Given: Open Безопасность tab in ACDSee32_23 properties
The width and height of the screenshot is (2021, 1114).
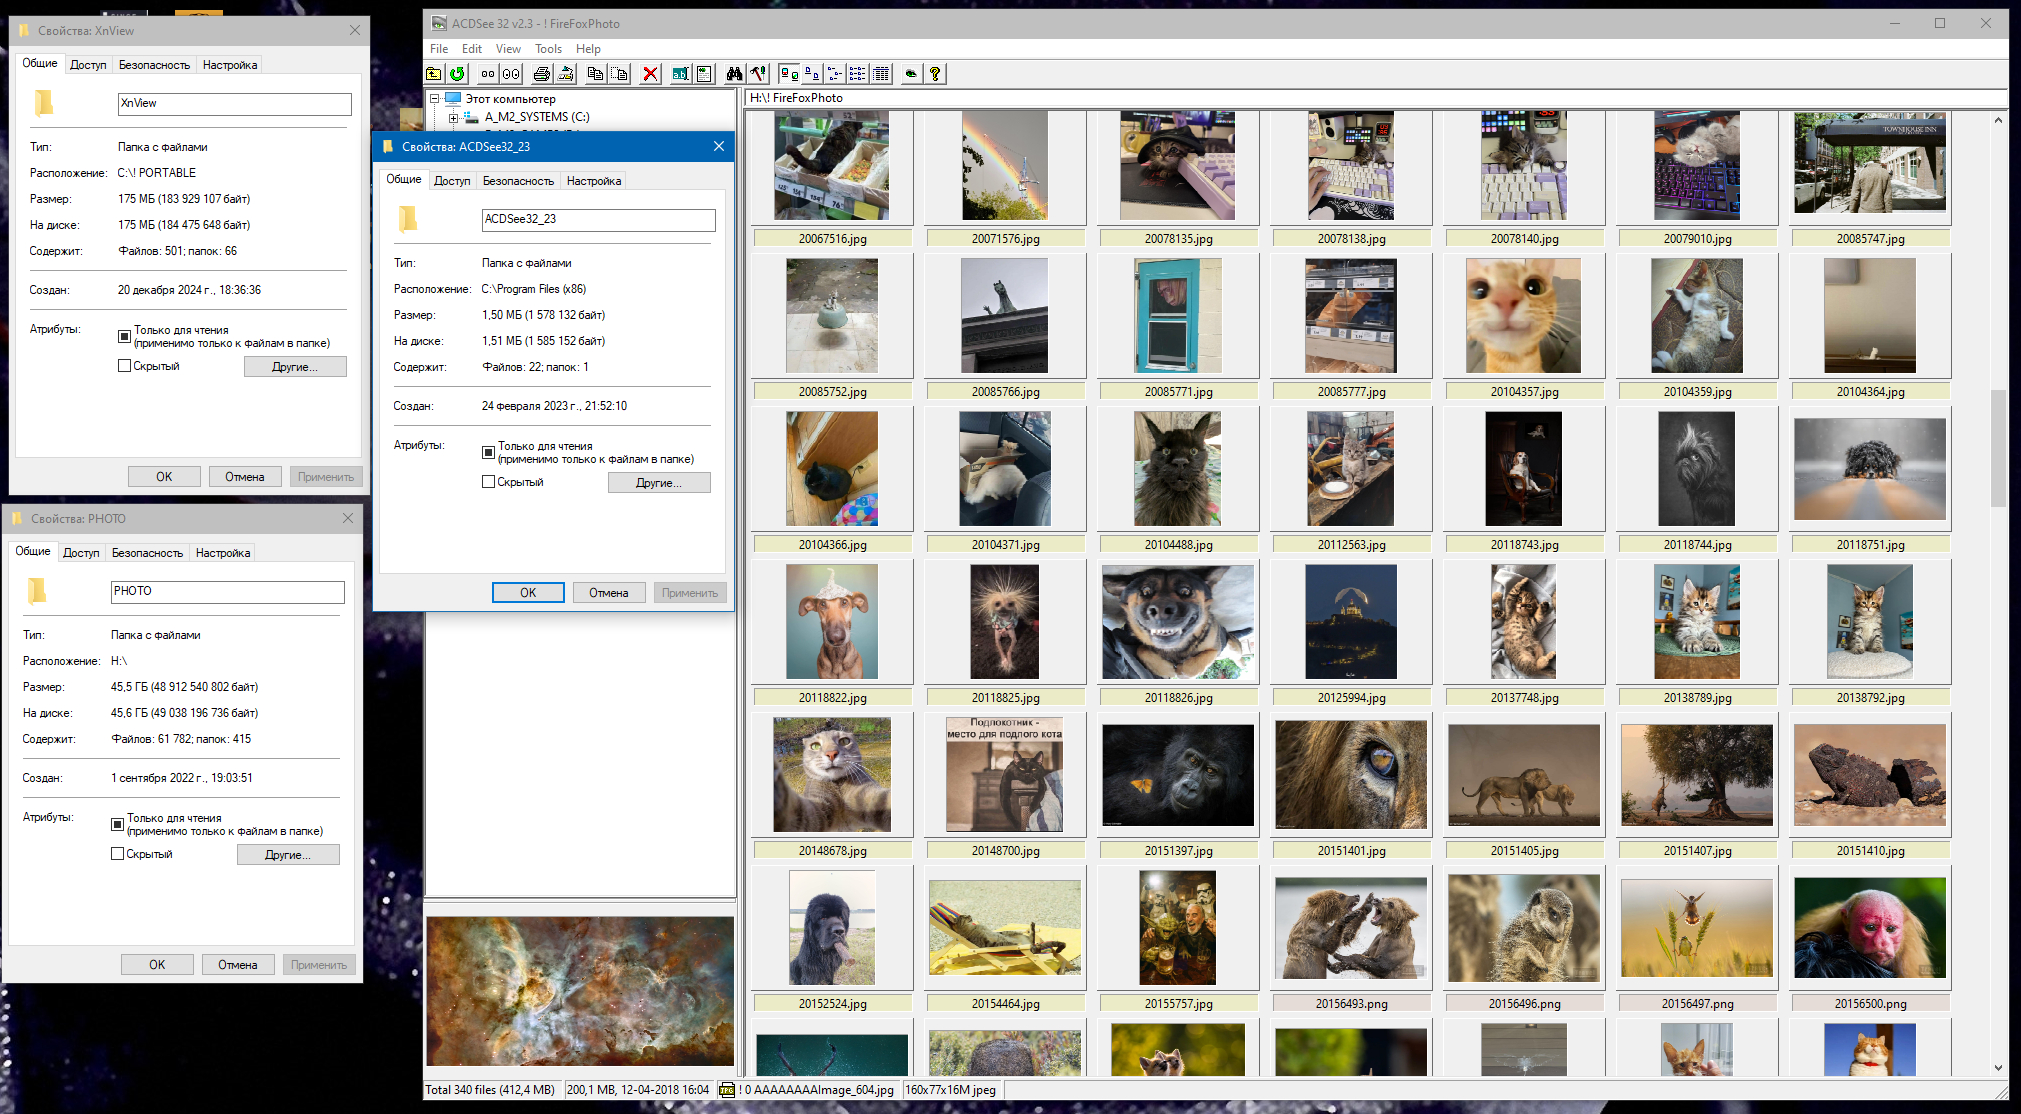Looking at the screenshot, I should point(518,181).
